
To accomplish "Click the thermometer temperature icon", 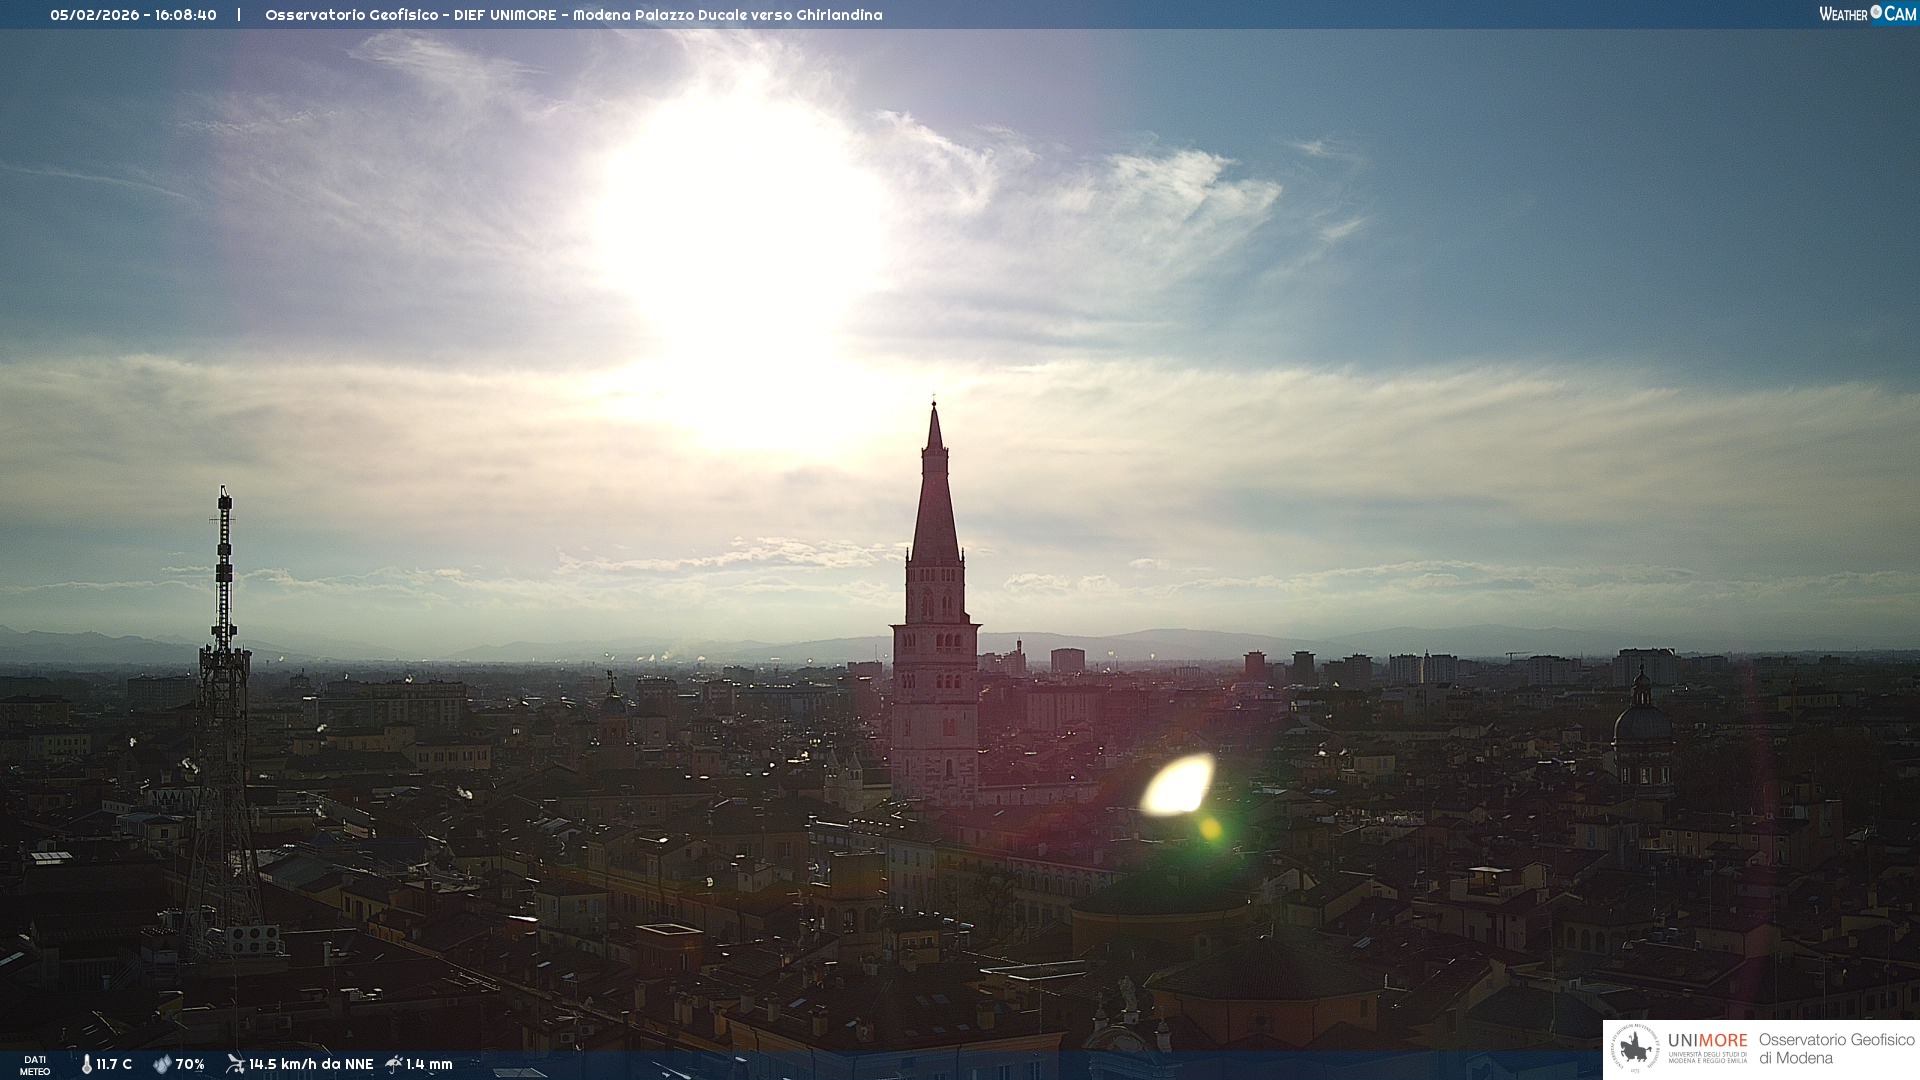I will (86, 1064).
